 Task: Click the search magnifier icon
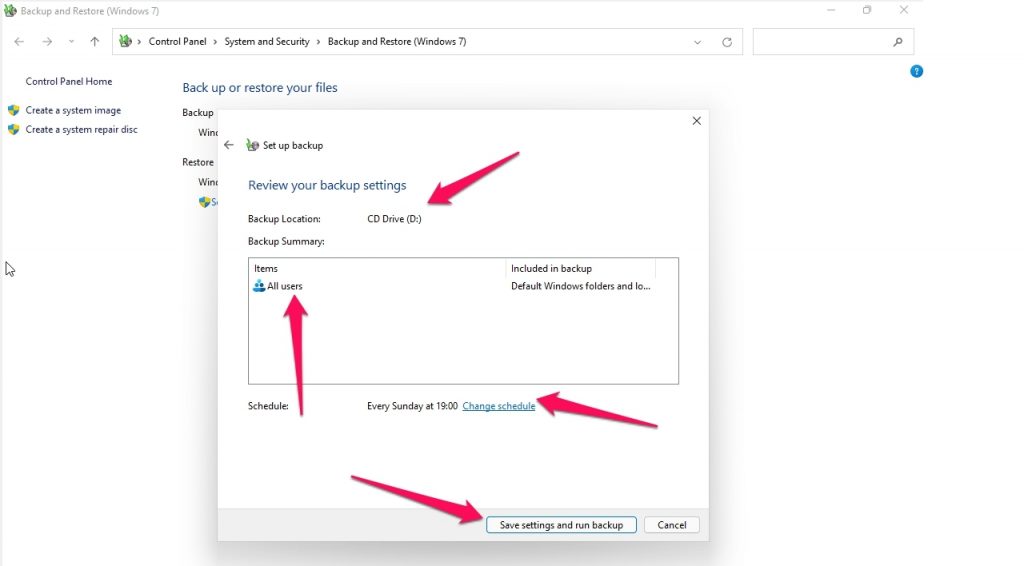898,42
